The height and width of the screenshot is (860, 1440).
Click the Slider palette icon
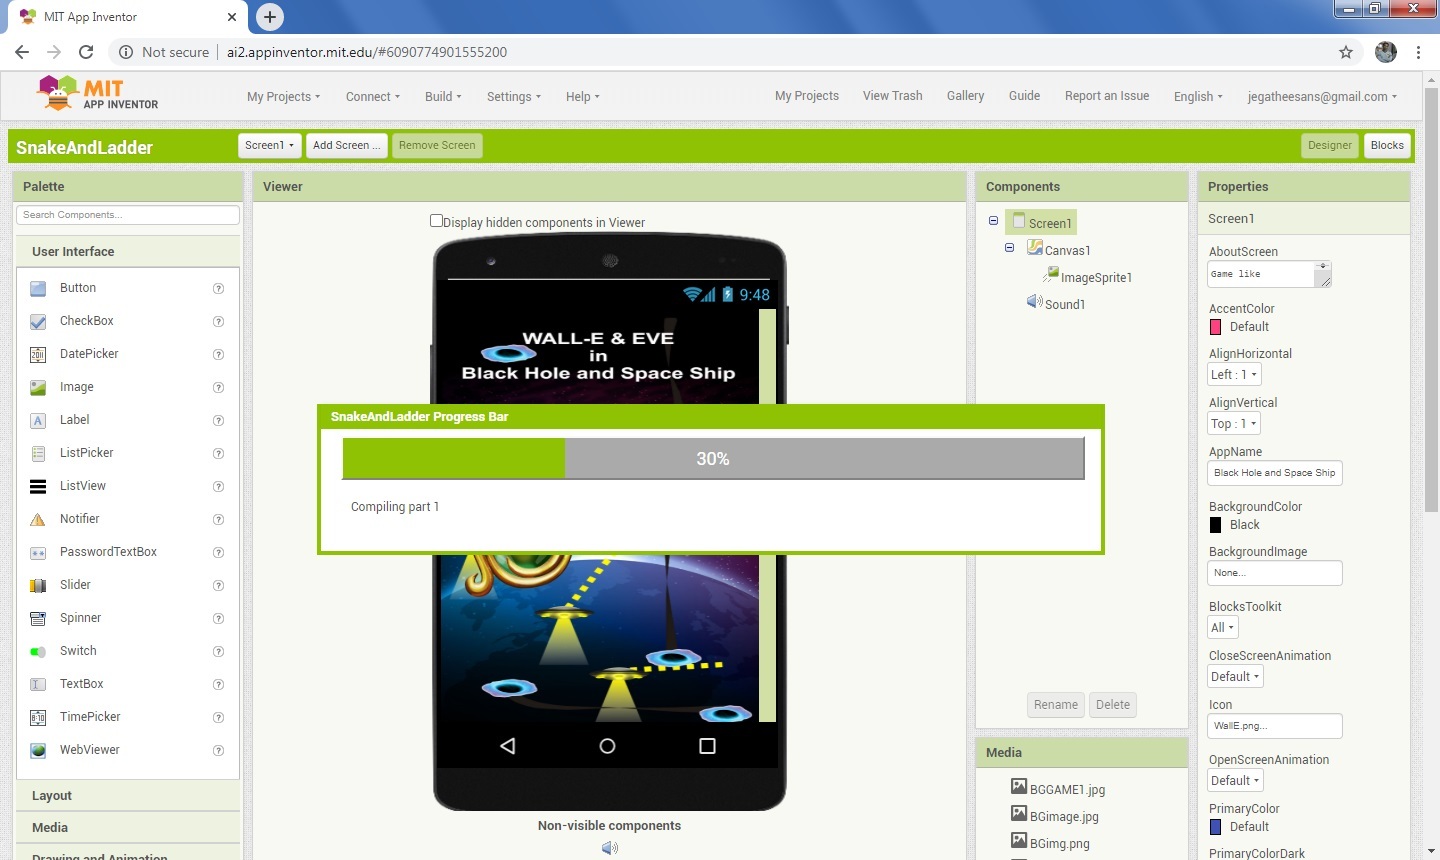click(38, 586)
